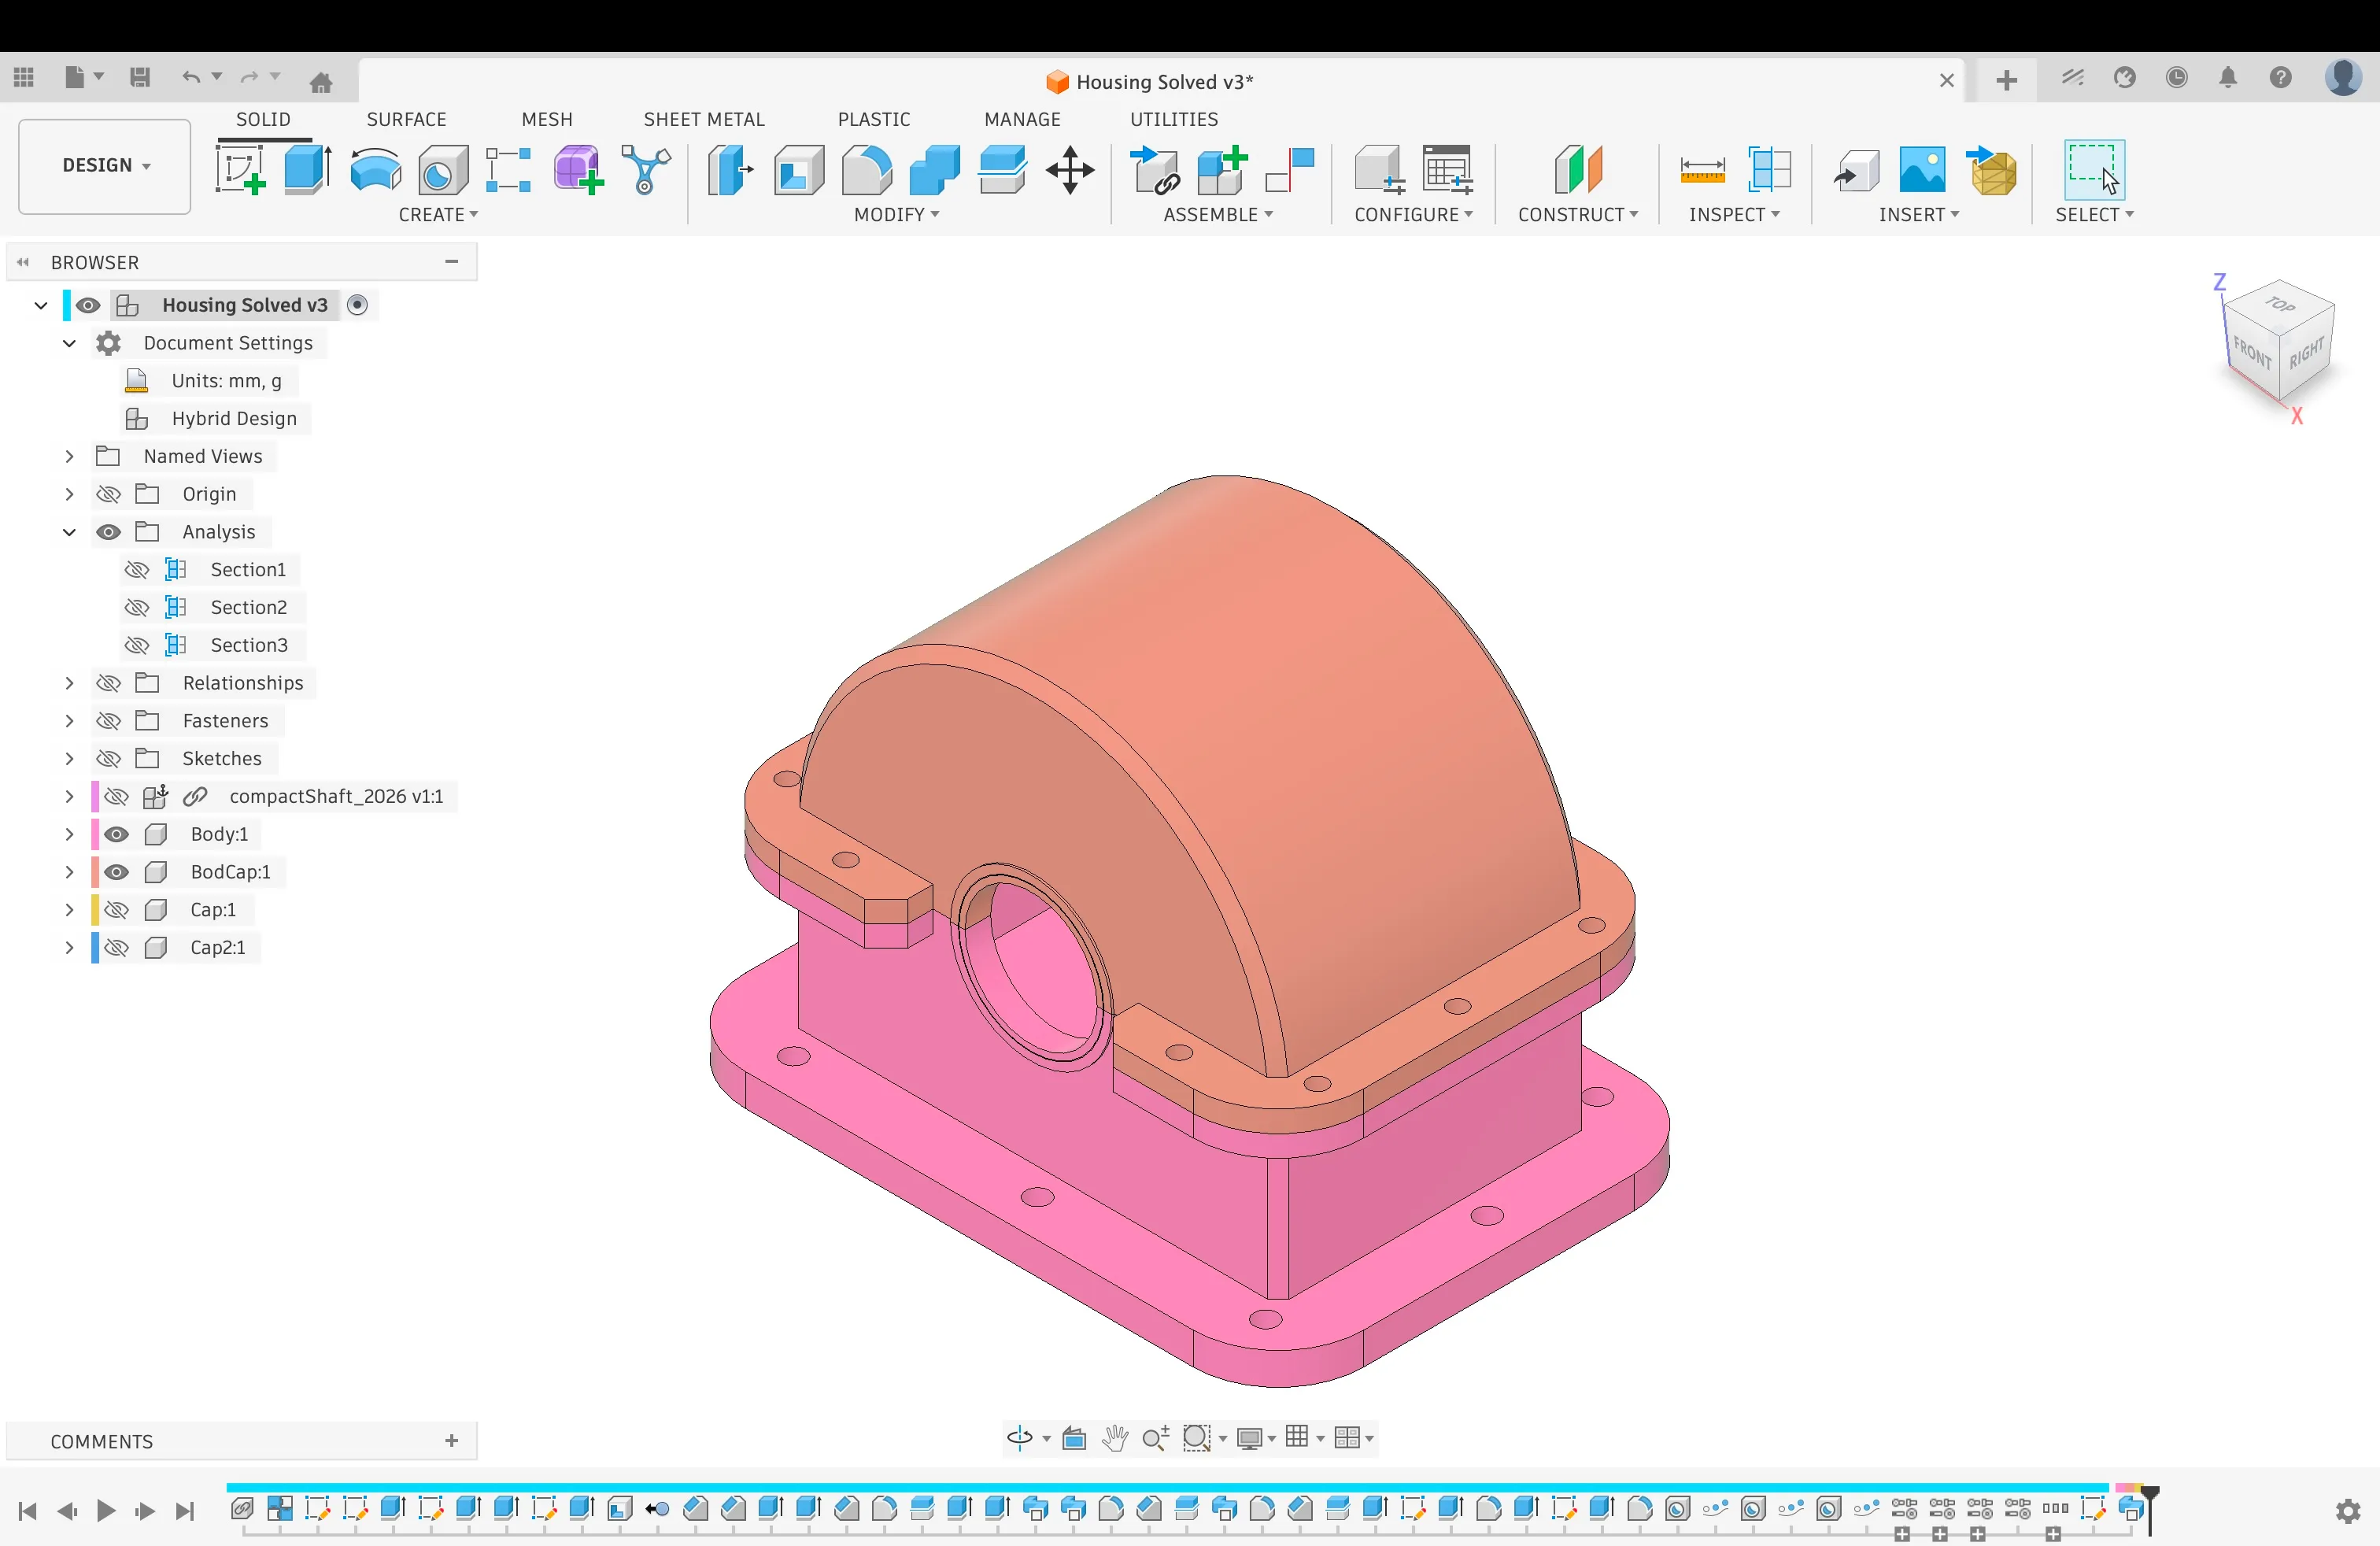Collapse Document Settings node
Image resolution: width=2380 pixels, height=1546 pixels.
69,343
